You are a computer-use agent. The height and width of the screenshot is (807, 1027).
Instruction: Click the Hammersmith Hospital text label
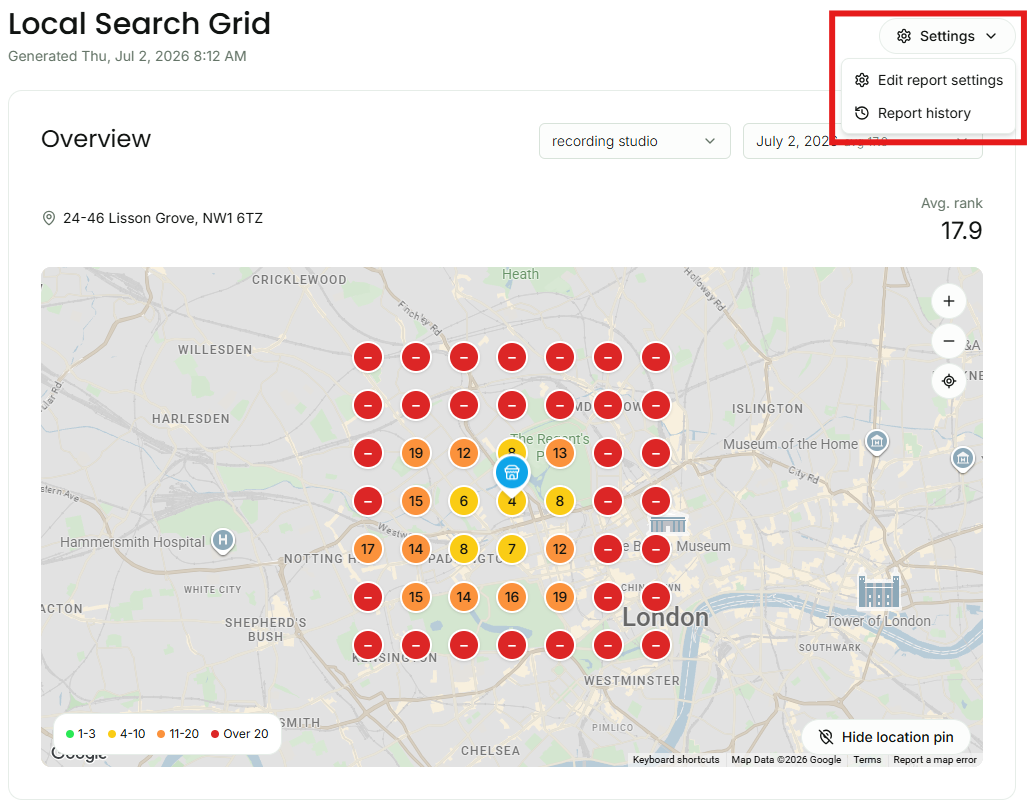coord(132,542)
